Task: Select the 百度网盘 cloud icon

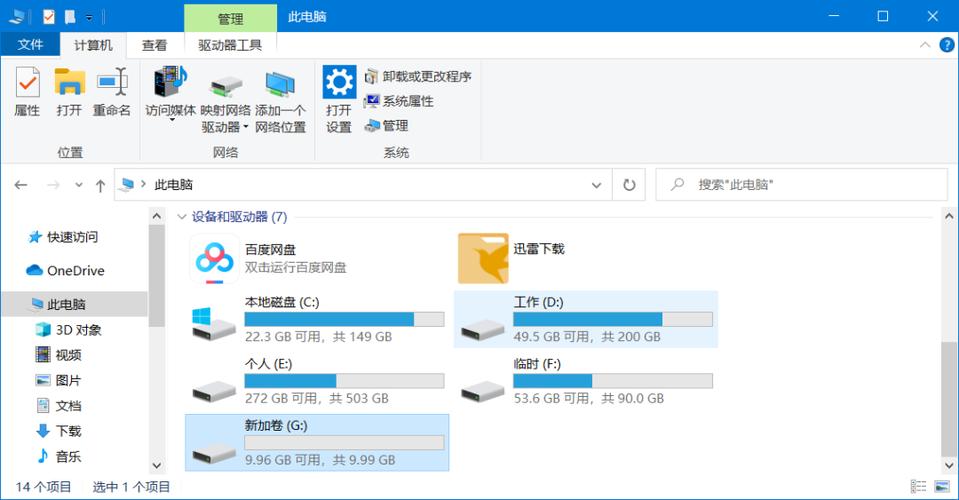Action: point(214,260)
